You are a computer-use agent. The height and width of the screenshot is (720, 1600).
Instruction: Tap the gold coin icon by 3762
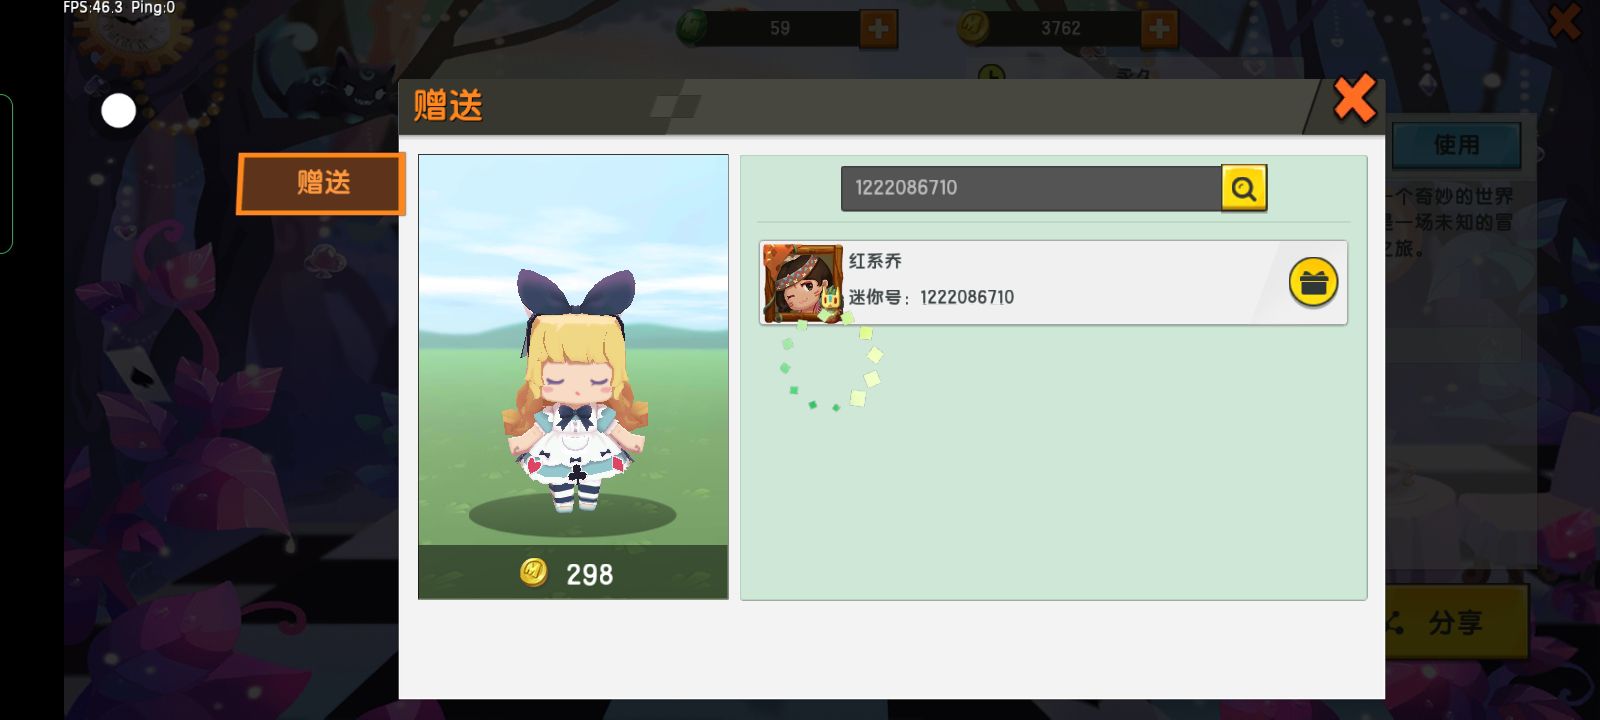tap(973, 27)
